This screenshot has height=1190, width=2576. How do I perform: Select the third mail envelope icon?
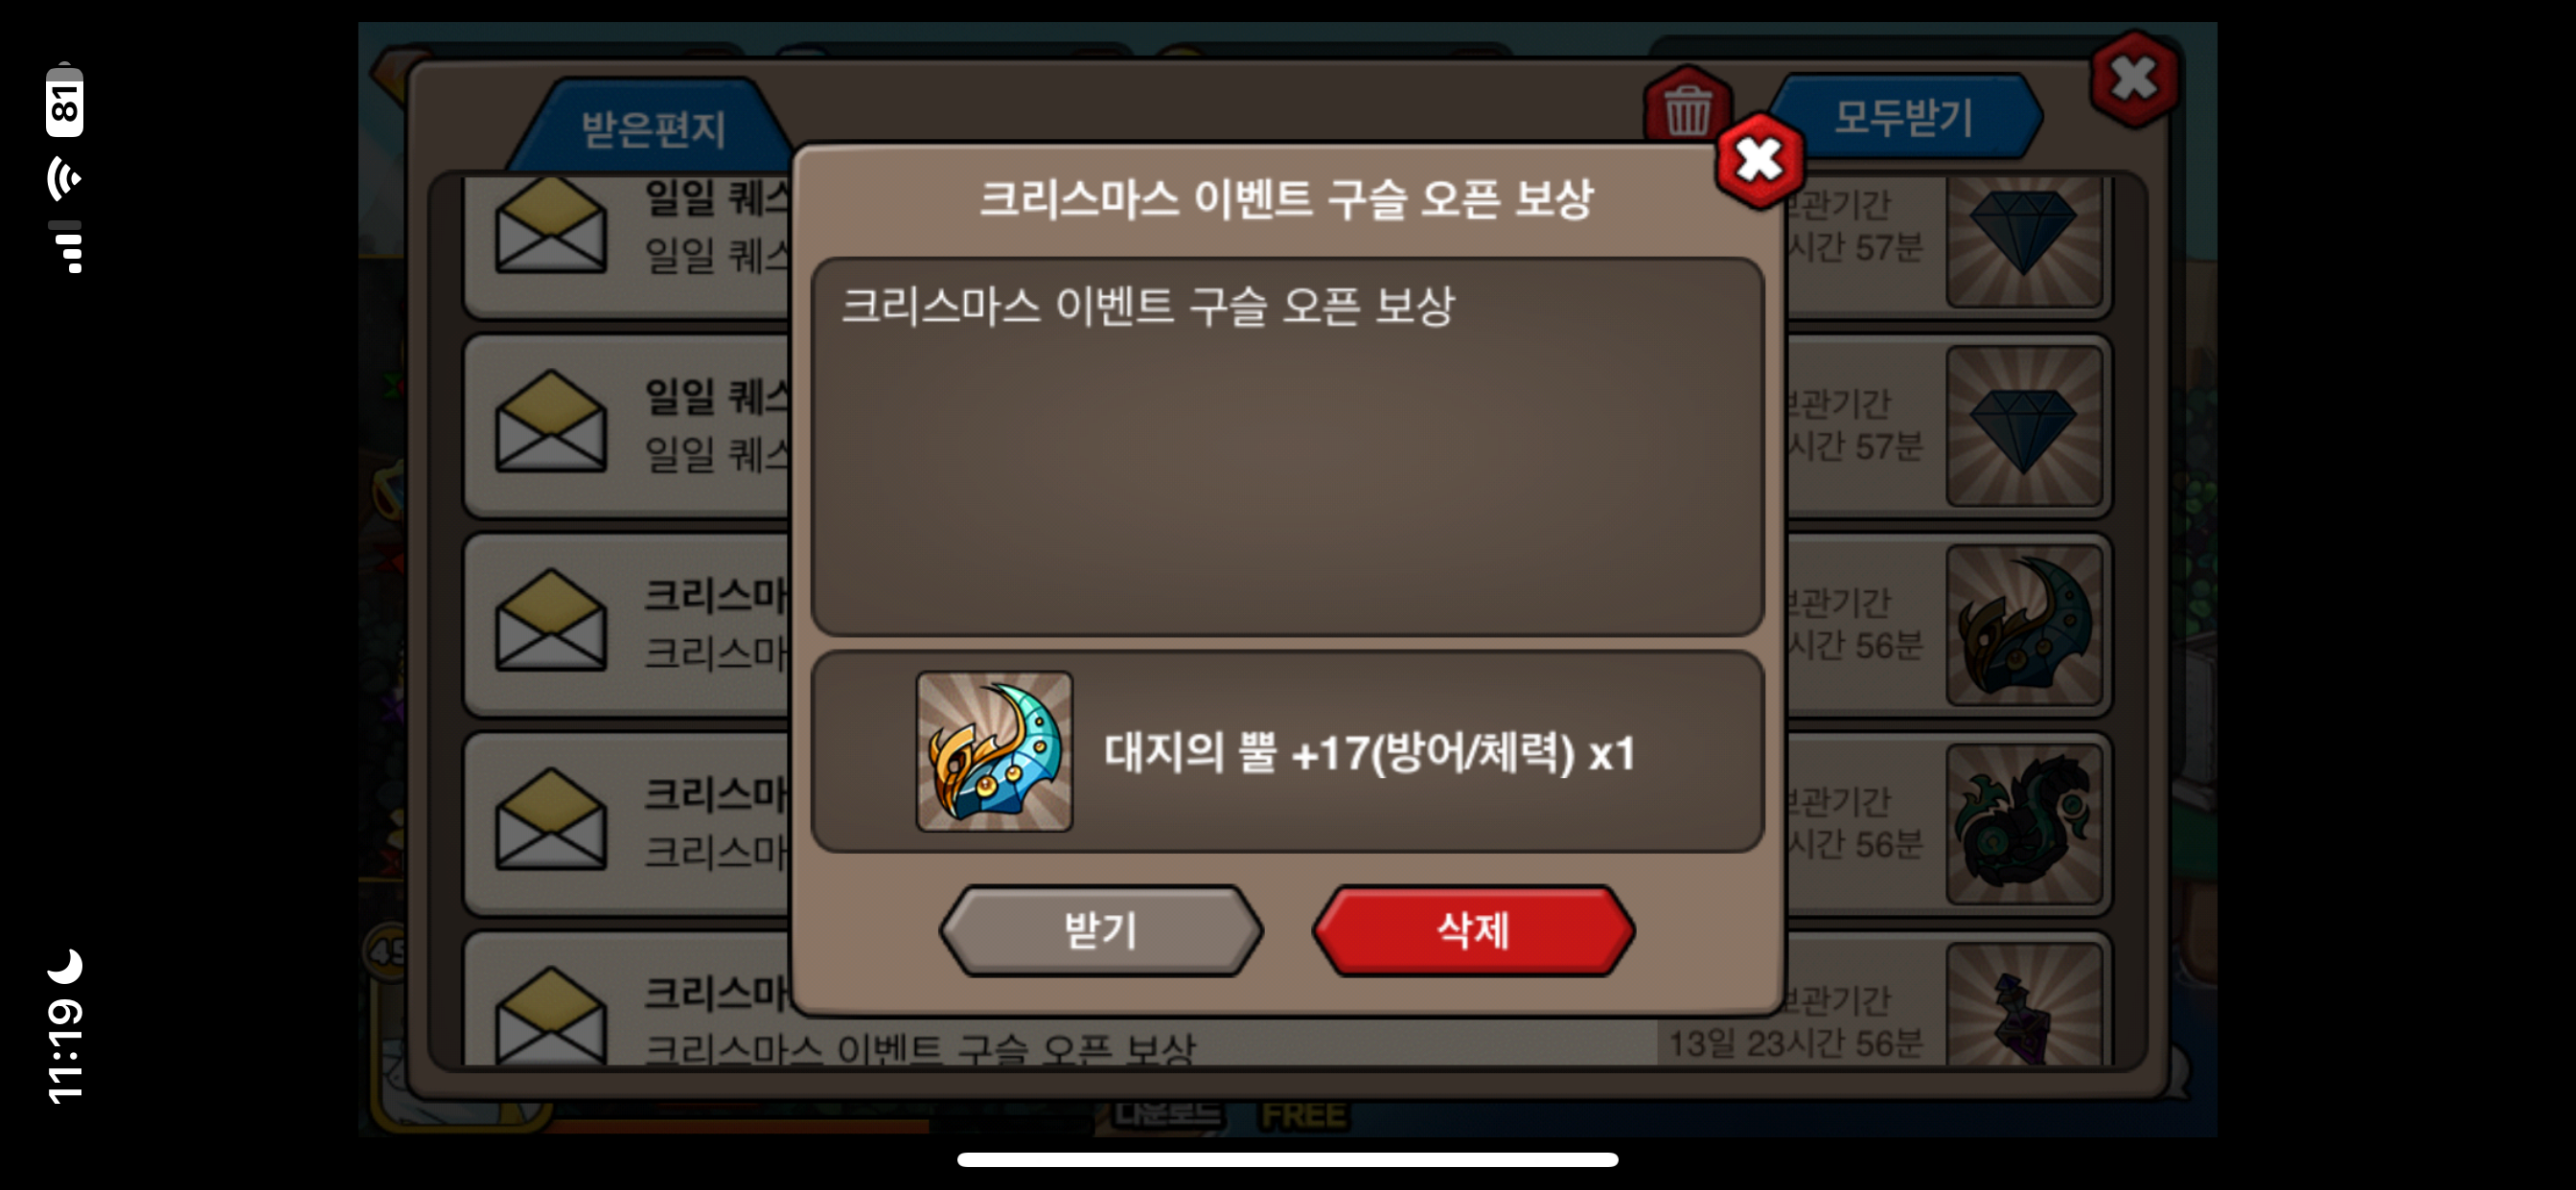click(551, 620)
